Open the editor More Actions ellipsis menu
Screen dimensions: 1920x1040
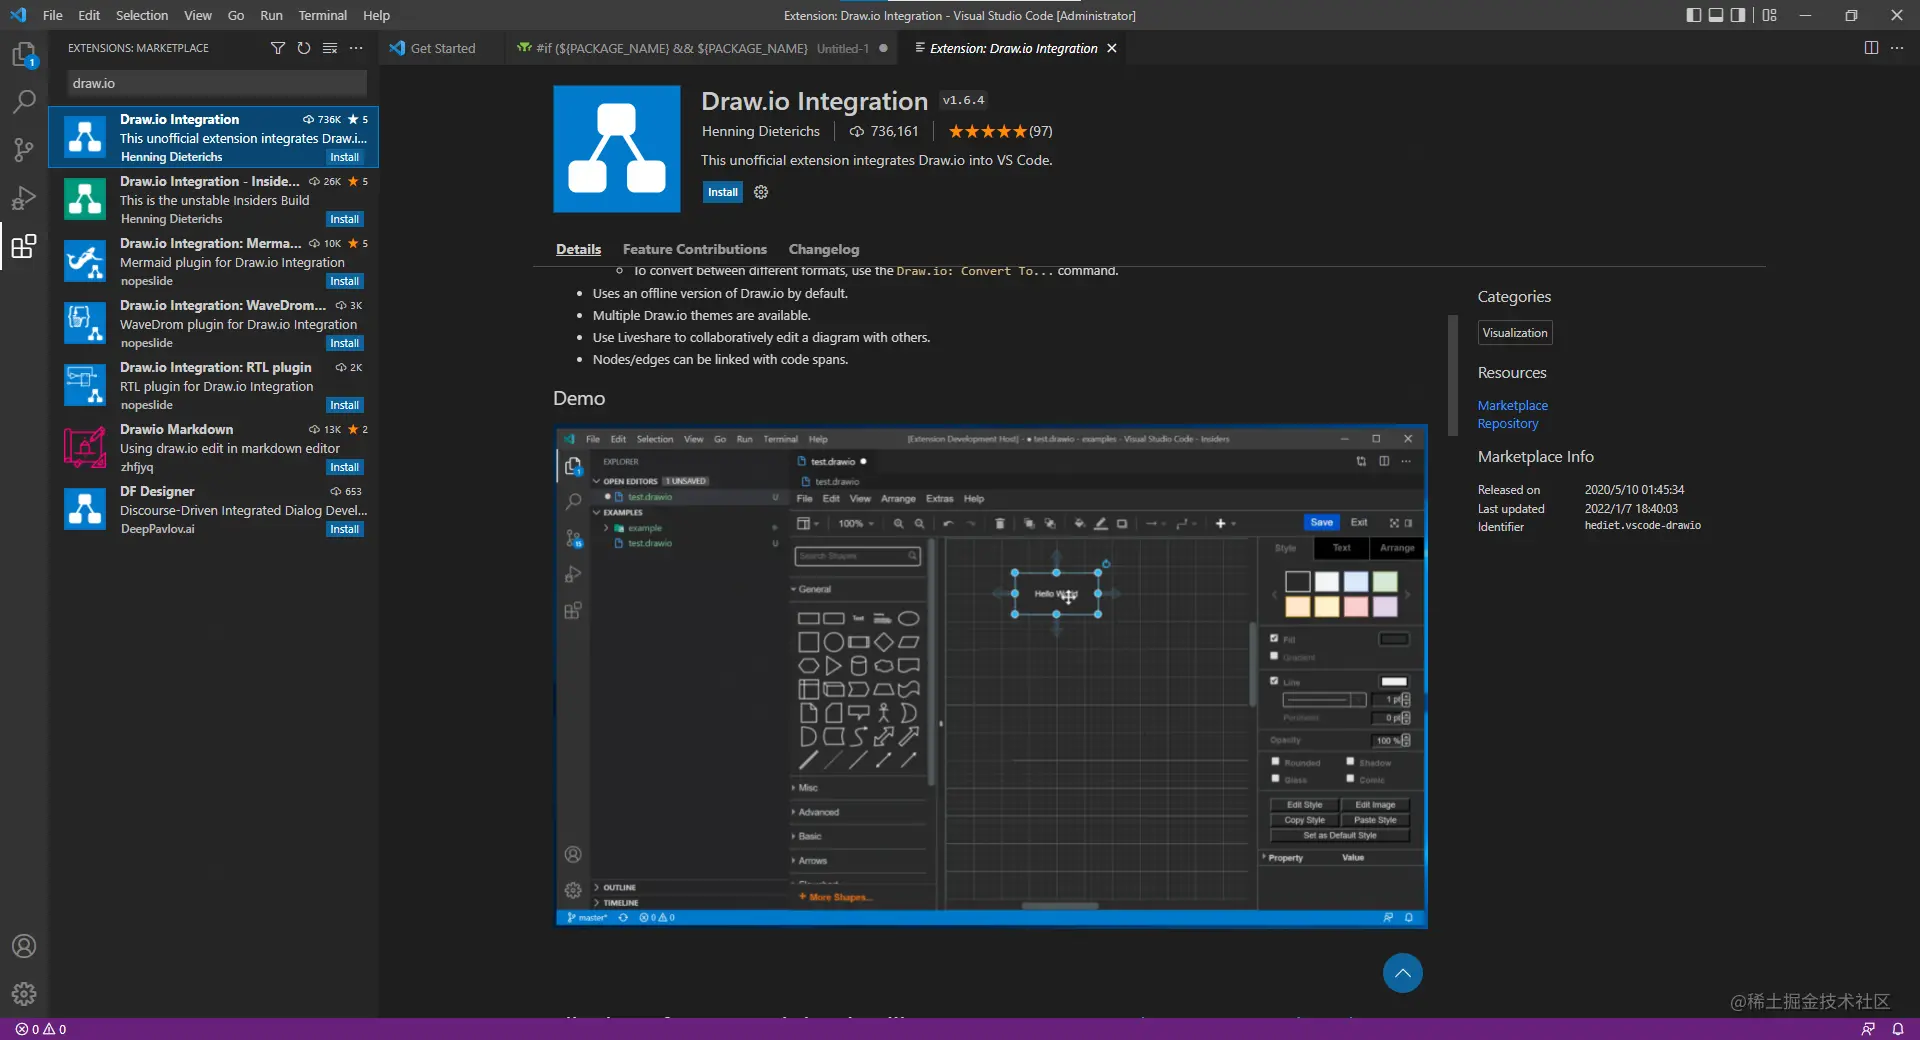tap(1897, 48)
